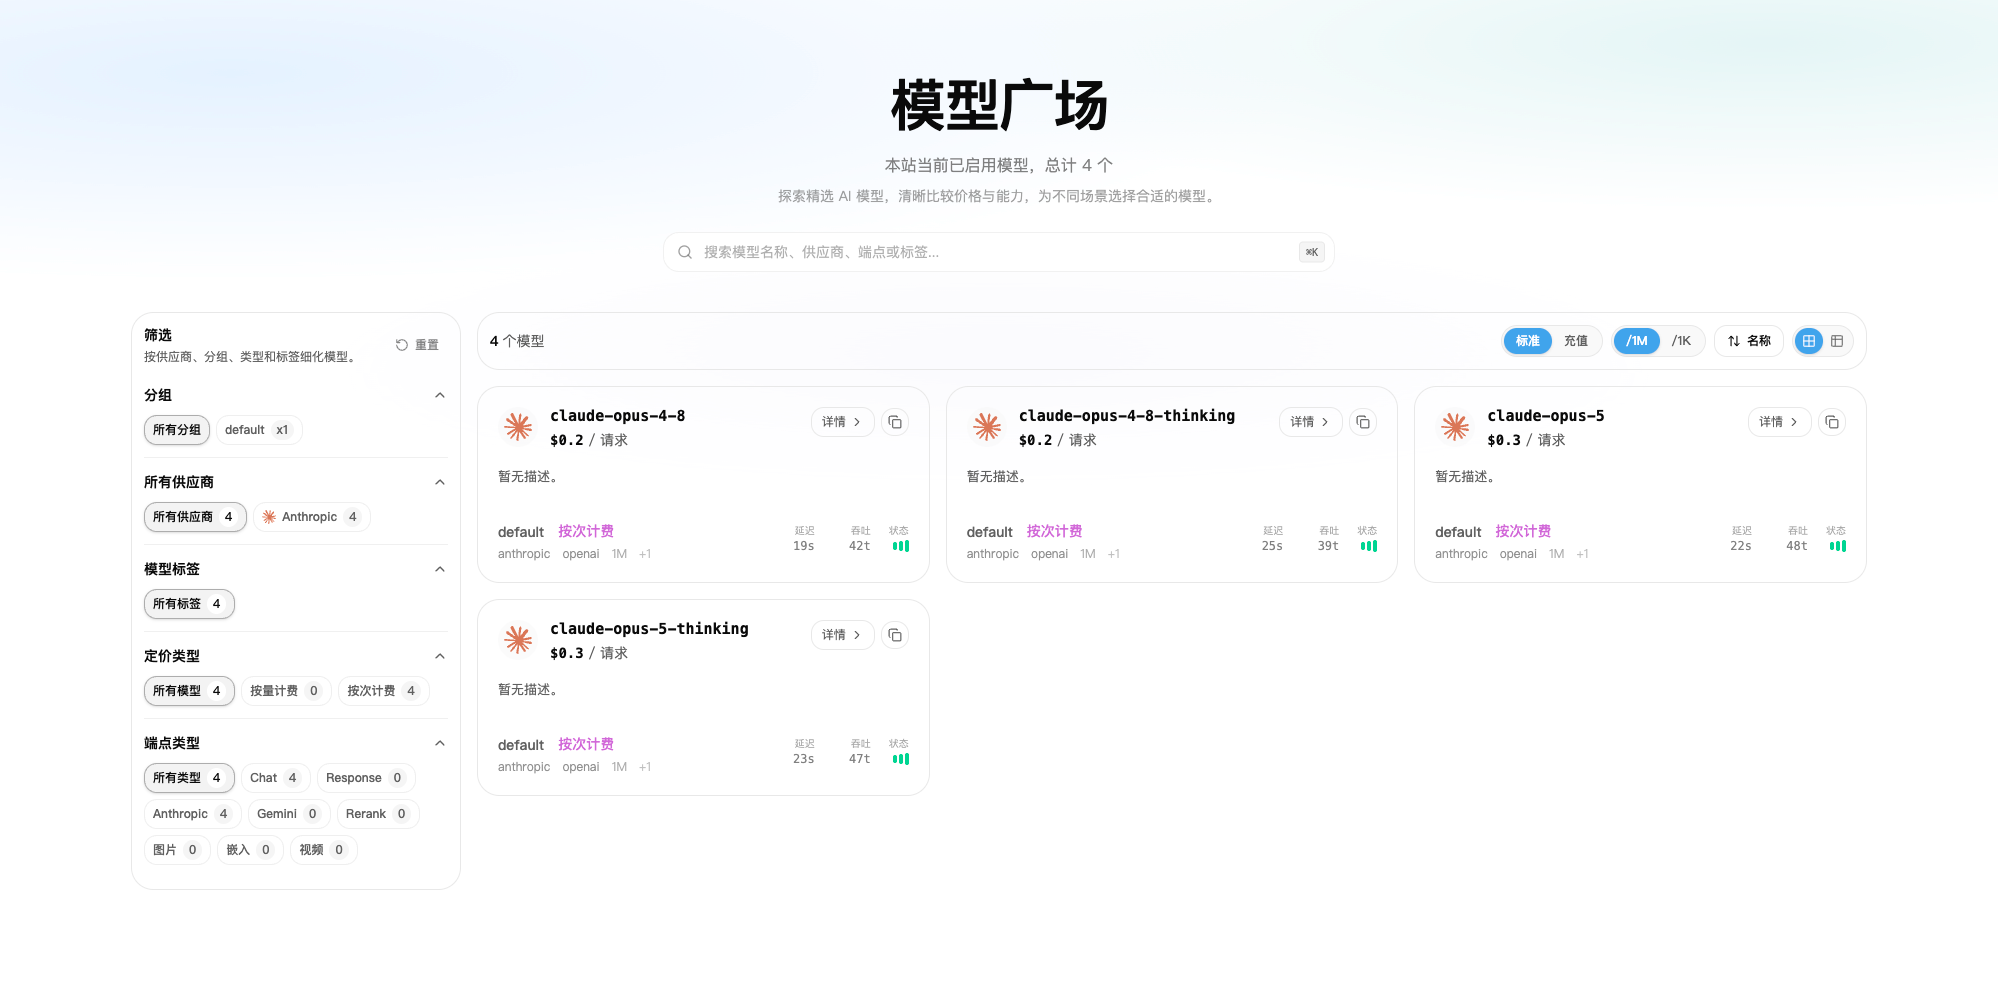Select the 标准 pricing toggle
Viewport: 1998px width, 989px height.
1528,341
